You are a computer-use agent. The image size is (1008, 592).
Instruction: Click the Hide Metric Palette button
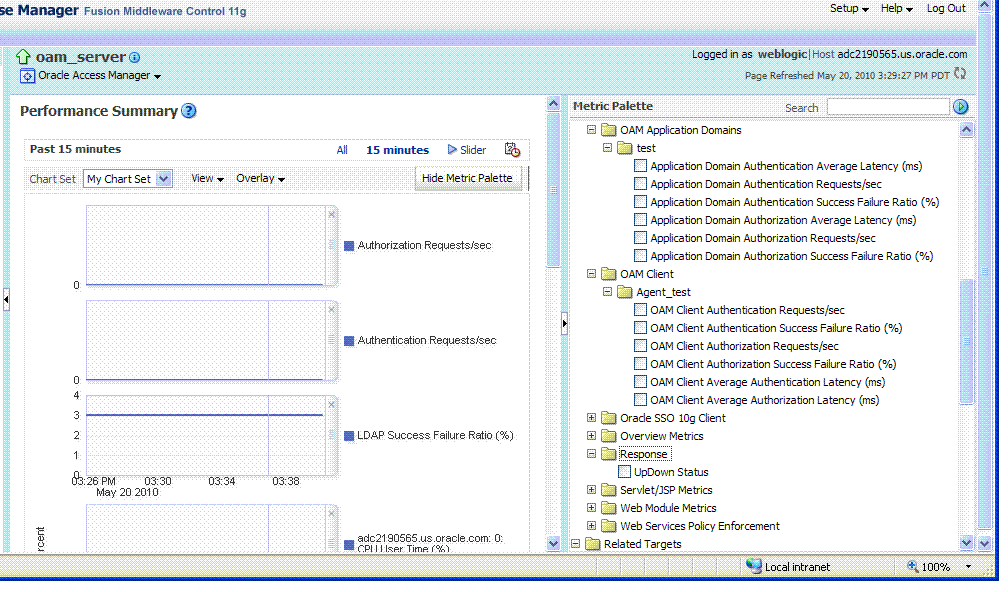[x=467, y=178]
